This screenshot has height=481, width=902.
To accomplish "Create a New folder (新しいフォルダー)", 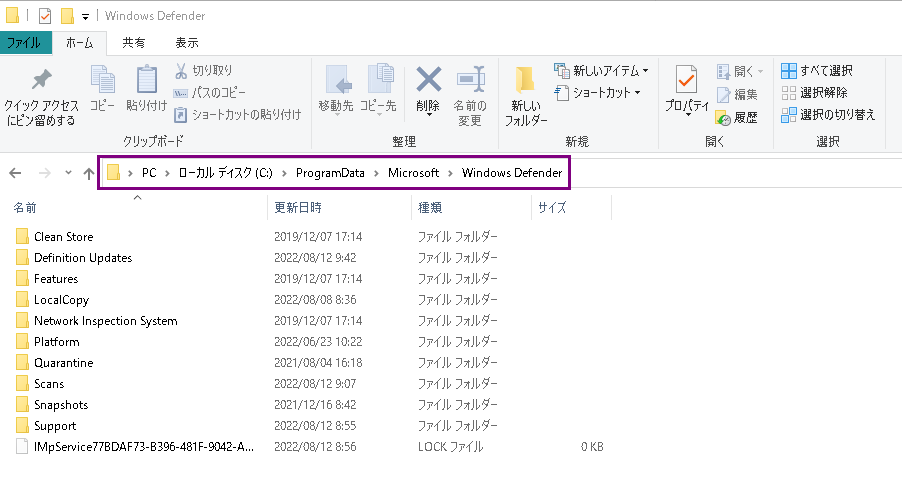I will coord(526,96).
